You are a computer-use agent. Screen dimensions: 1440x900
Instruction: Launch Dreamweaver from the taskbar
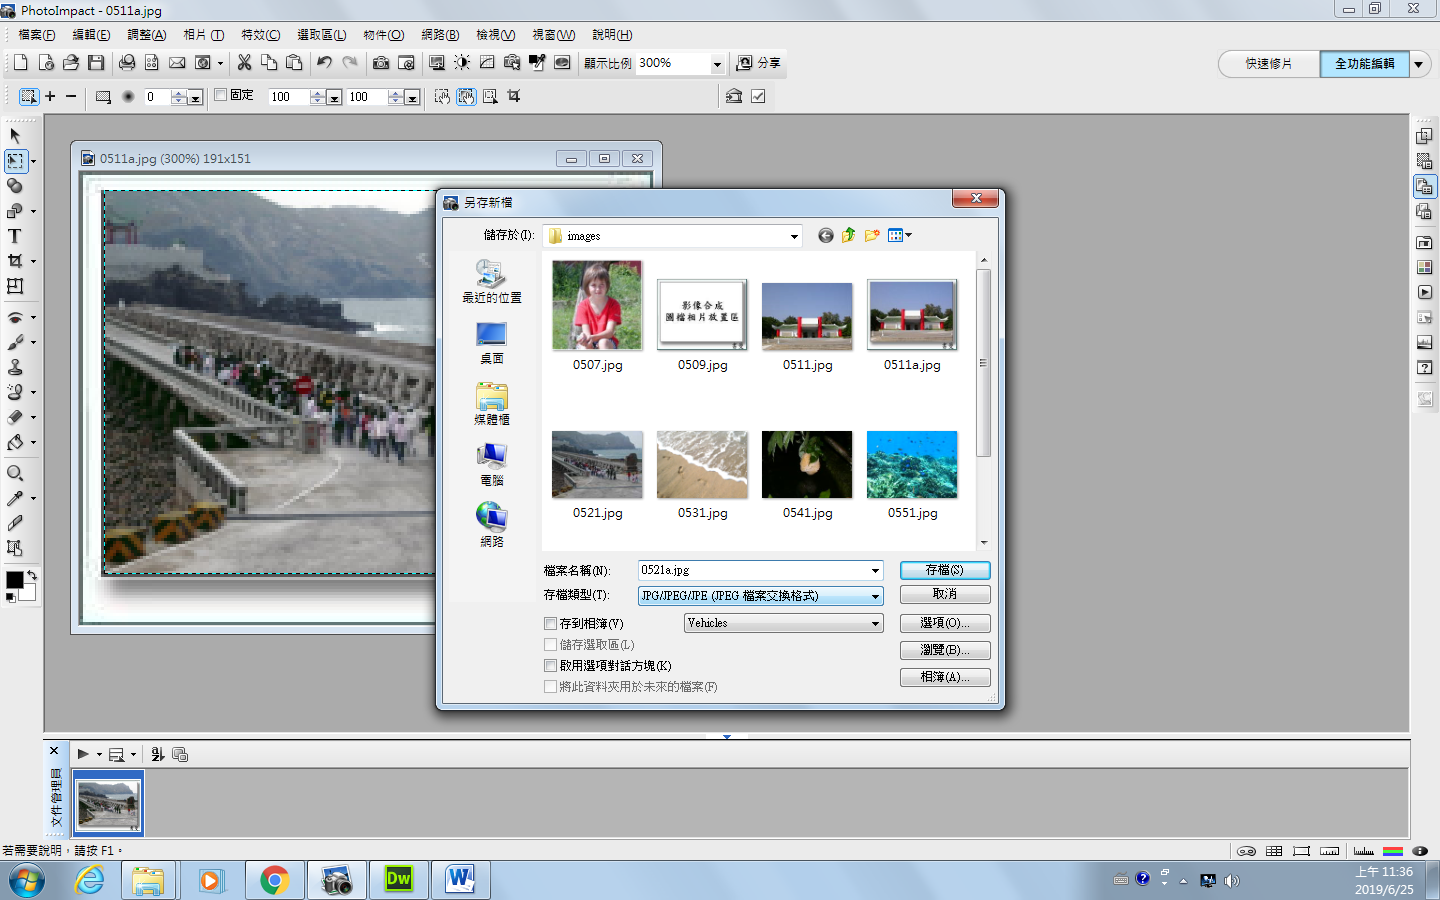398,880
